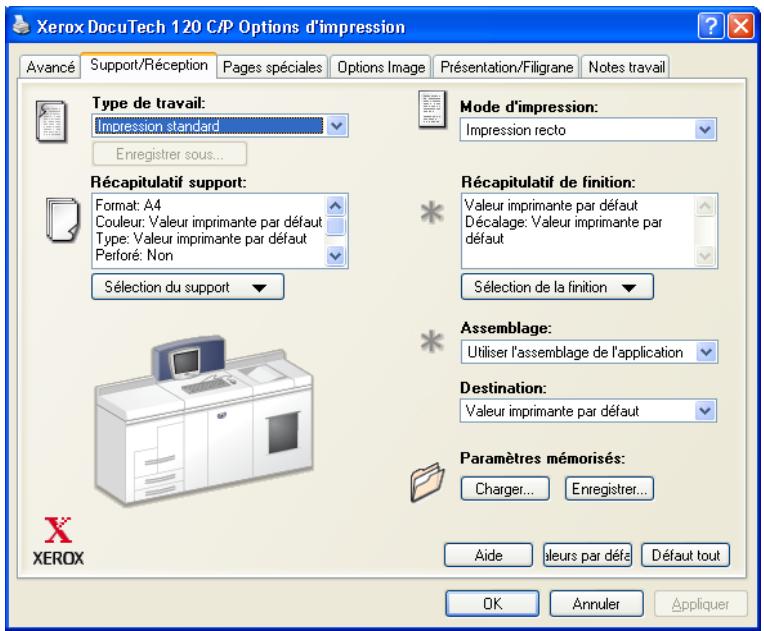Click the 'Format: A4' line
The image size is (764, 631).
pos(128,205)
